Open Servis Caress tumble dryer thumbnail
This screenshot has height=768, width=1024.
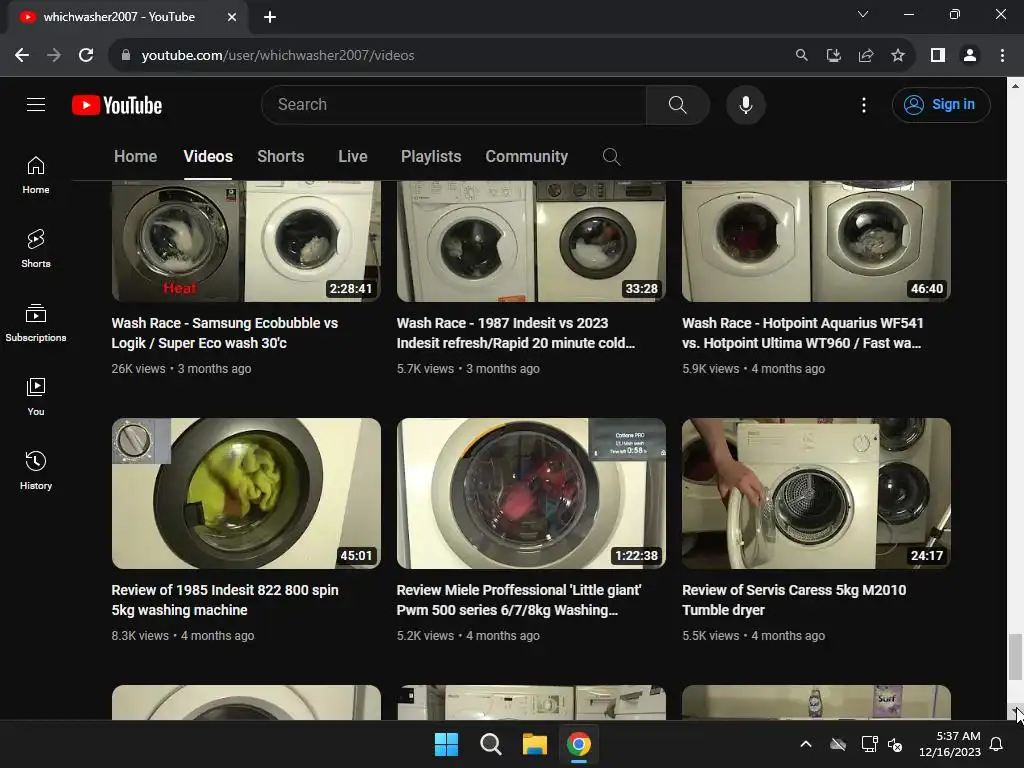pos(816,493)
